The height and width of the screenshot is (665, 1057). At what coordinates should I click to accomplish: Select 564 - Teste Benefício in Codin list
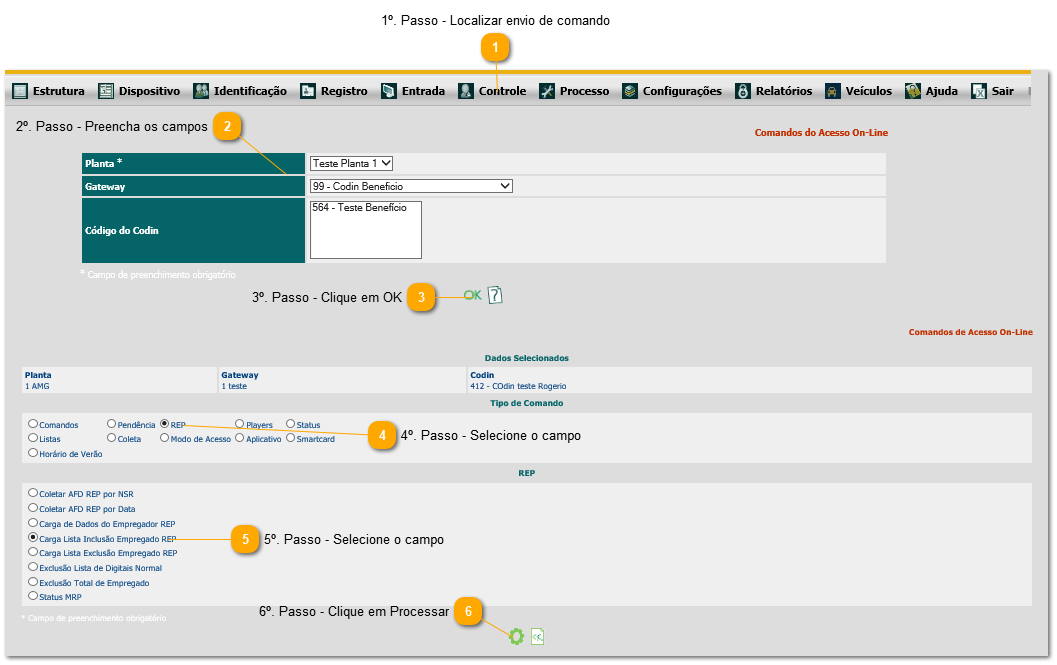point(359,208)
